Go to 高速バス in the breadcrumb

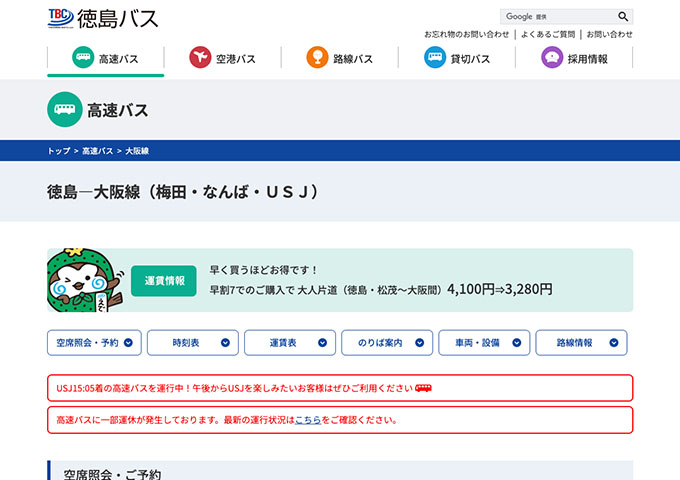[x=98, y=151]
